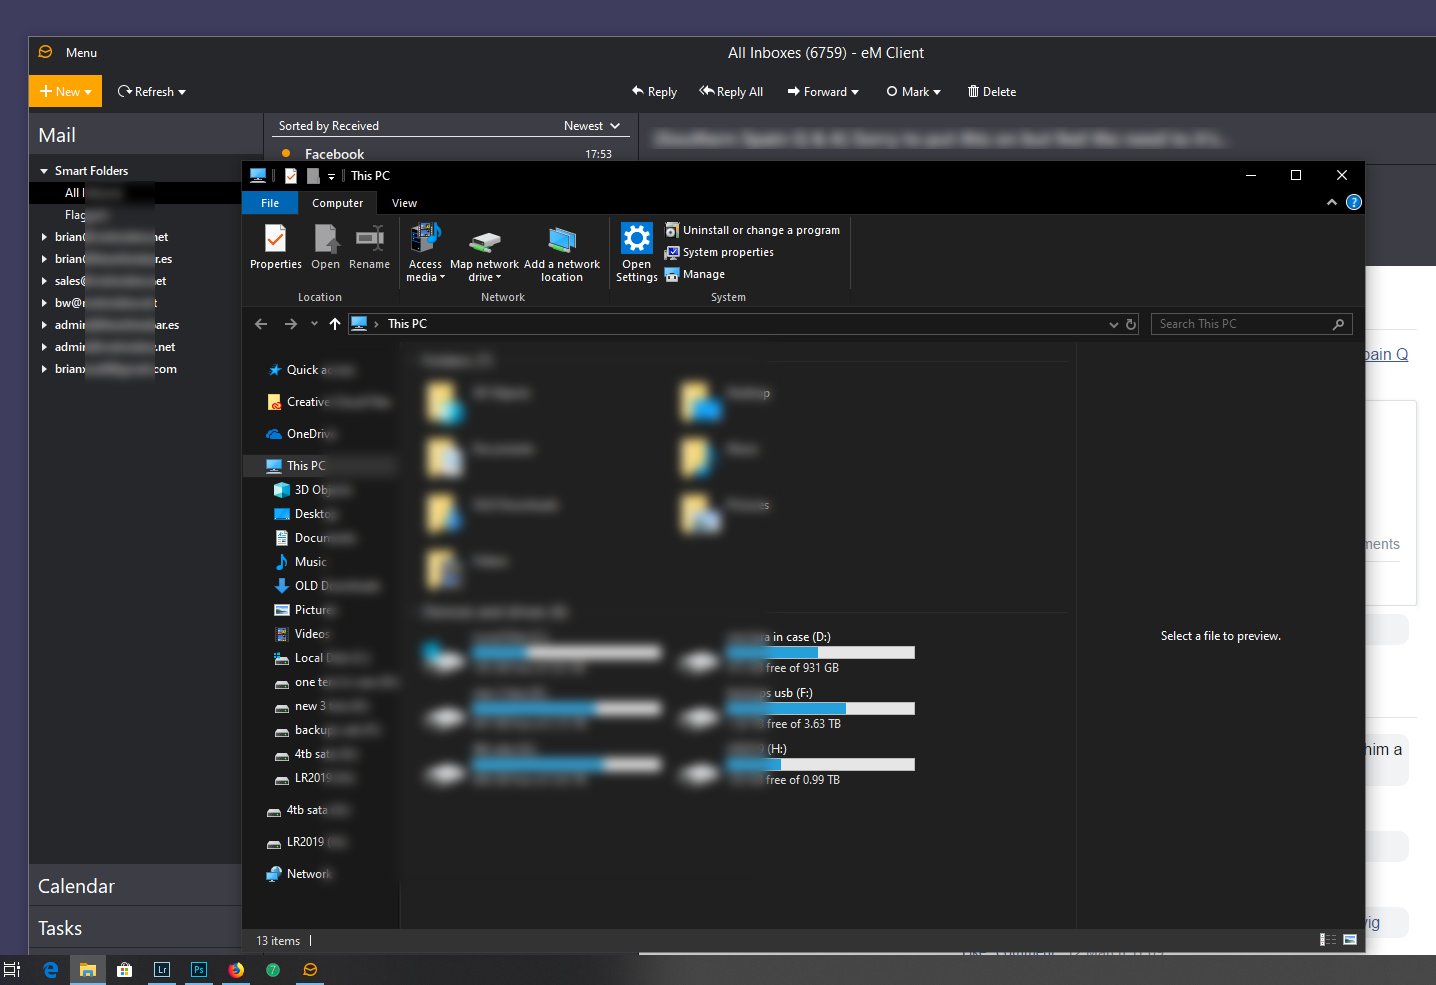1436x985 pixels.
Task: Open the Map network drive dropdown
Action: (484, 255)
